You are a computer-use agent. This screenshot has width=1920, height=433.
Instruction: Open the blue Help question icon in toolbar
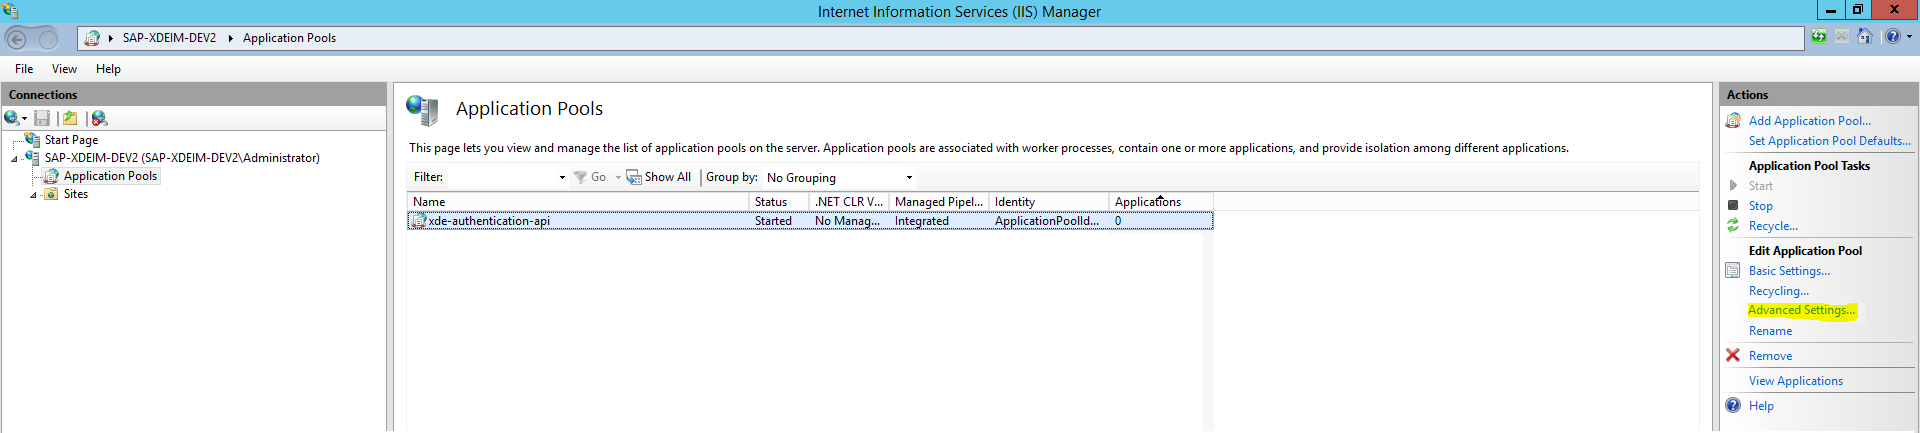[x=1892, y=37]
